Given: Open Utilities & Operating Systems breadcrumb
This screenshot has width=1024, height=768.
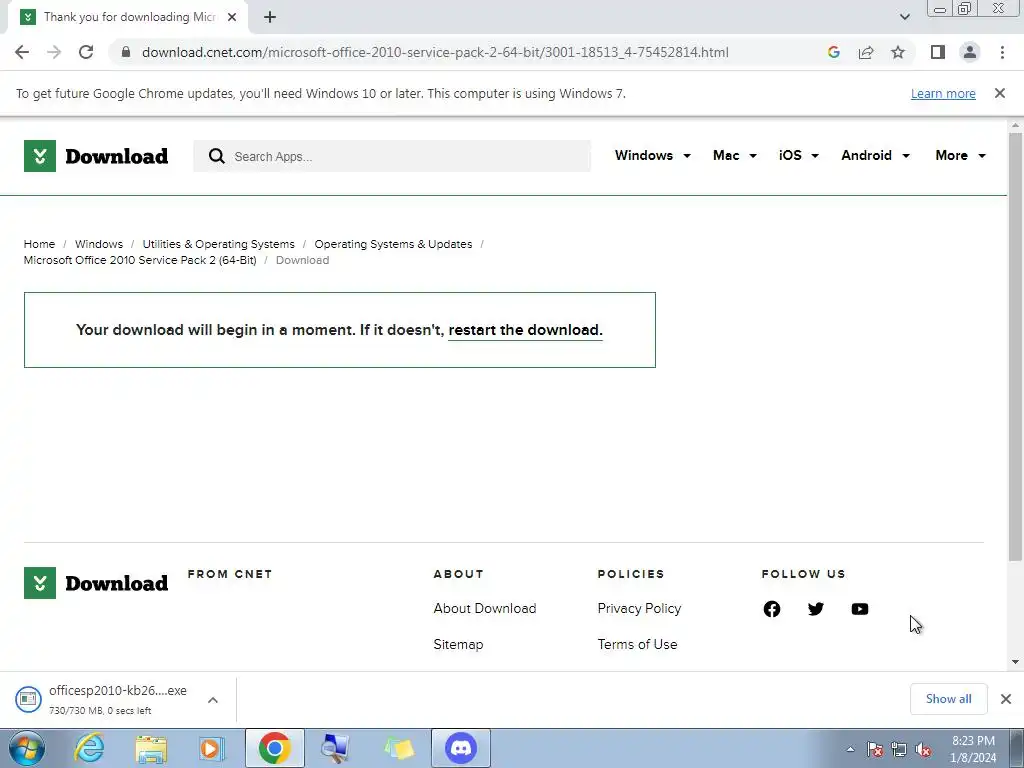Looking at the screenshot, I should click(218, 244).
